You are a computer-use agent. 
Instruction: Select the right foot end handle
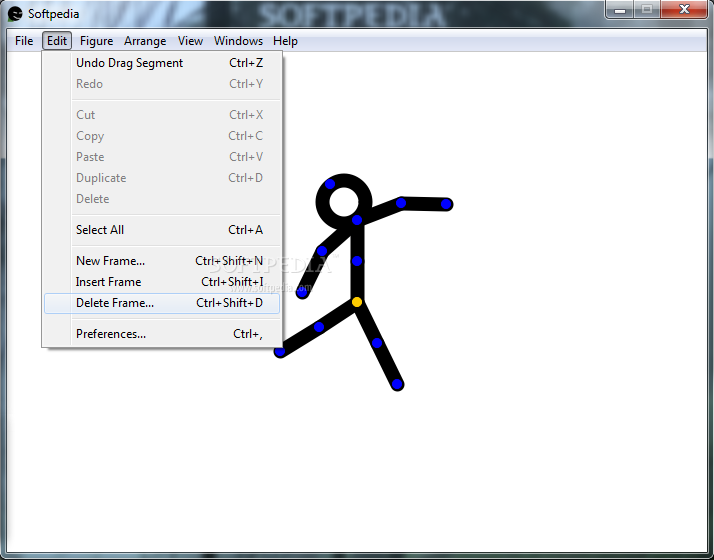[x=397, y=384]
